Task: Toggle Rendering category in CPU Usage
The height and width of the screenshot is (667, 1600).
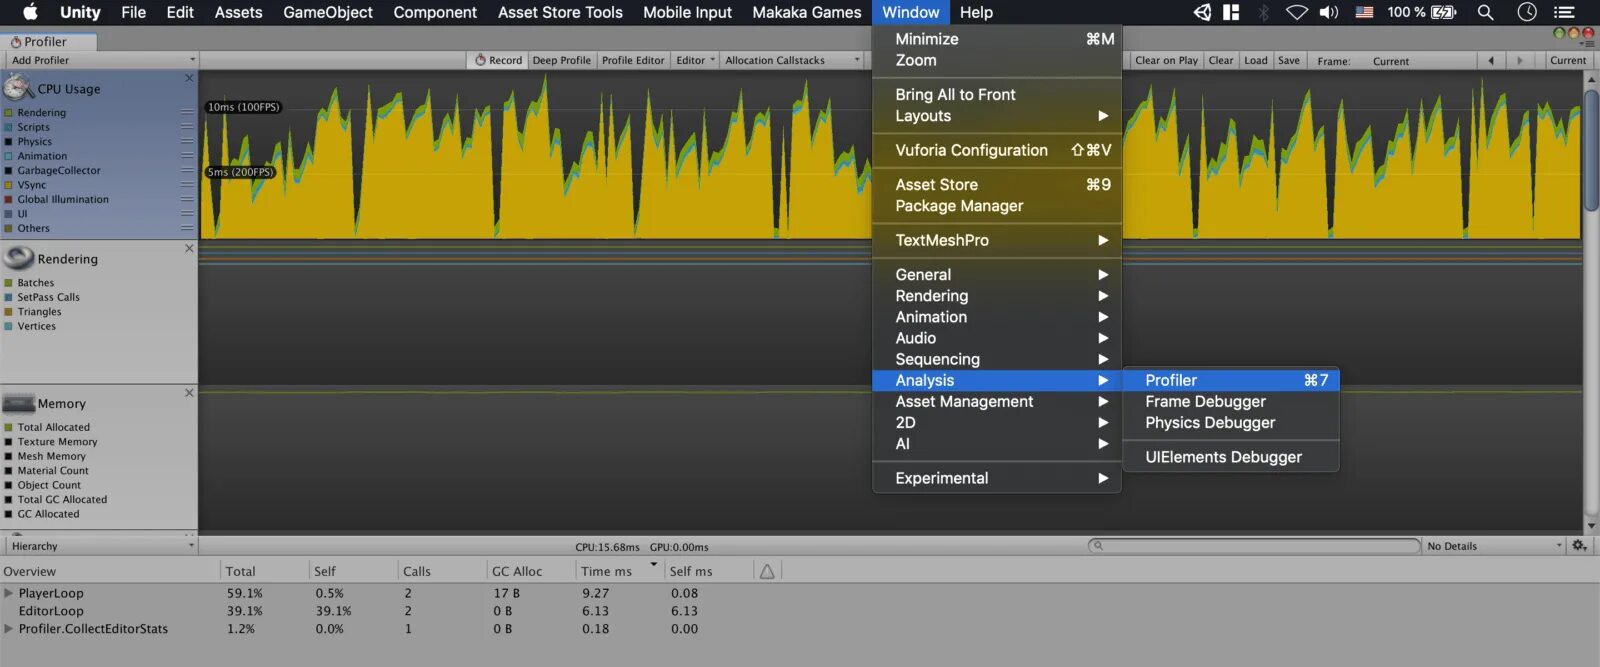Action: (x=8, y=113)
